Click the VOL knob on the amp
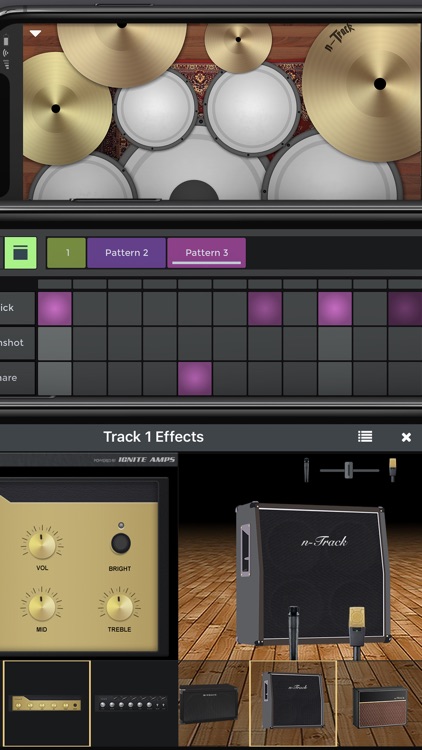The width and height of the screenshot is (422, 750). (42, 546)
